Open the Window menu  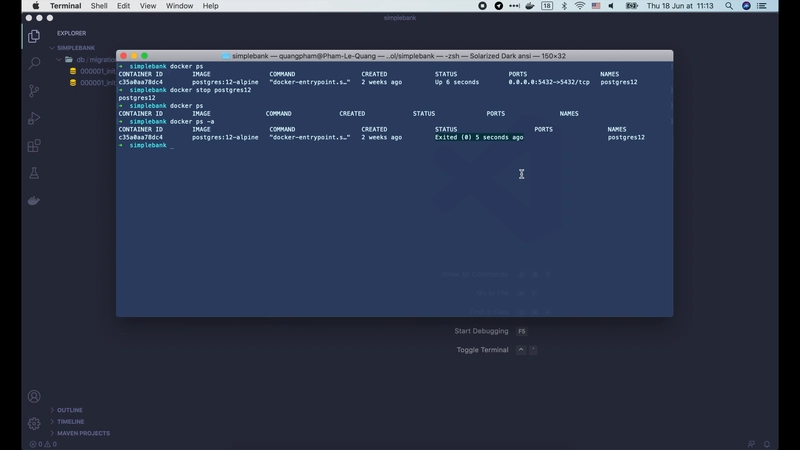pyautogui.click(x=179, y=6)
